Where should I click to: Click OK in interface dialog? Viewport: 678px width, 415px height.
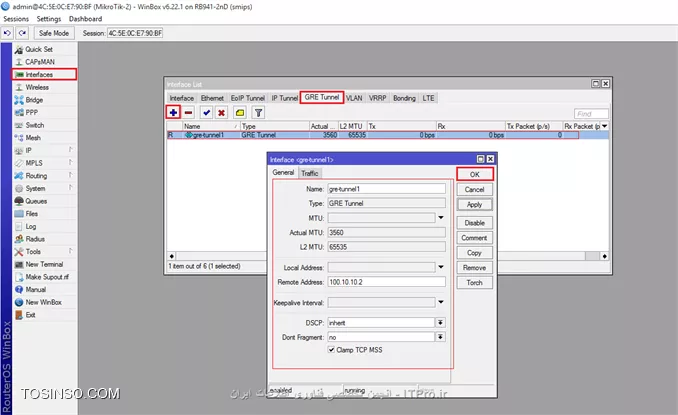pyautogui.click(x=474, y=174)
